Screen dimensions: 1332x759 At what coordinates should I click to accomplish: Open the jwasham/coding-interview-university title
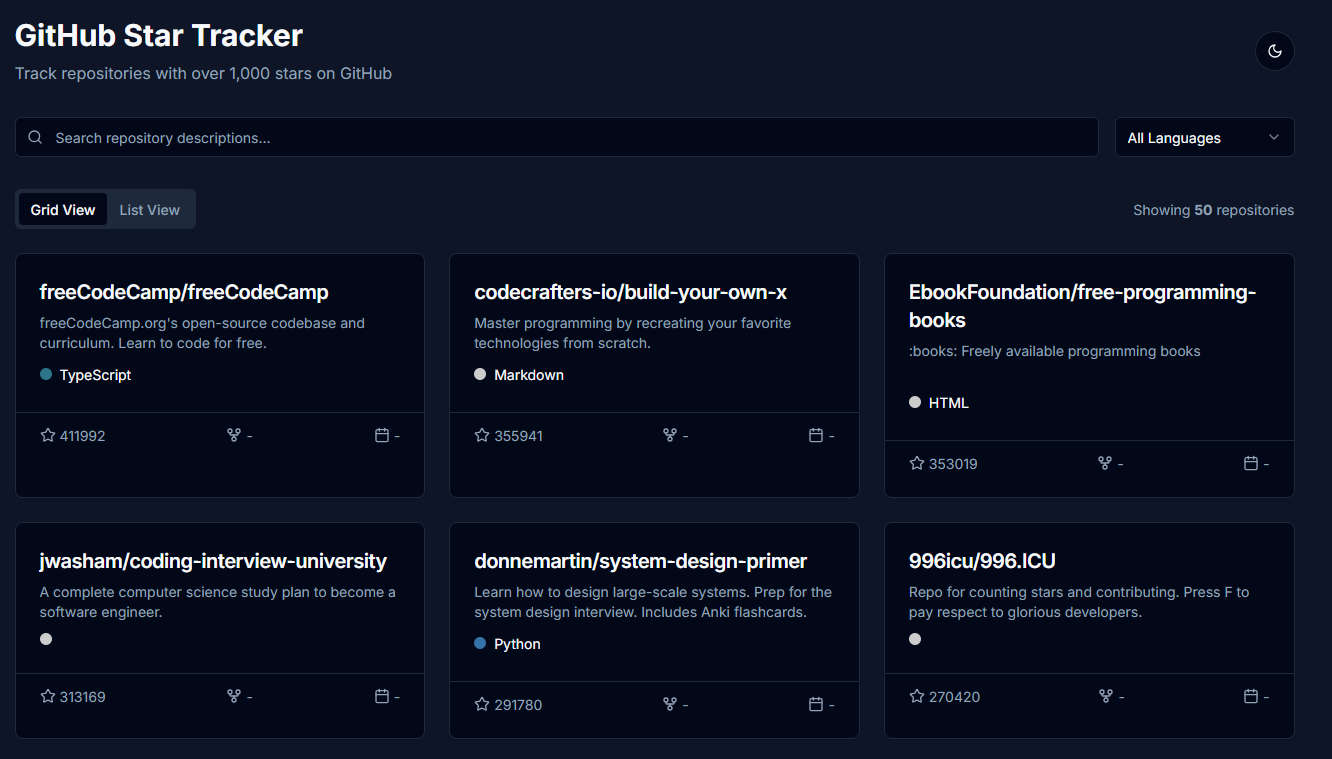pyautogui.click(x=213, y=561)
